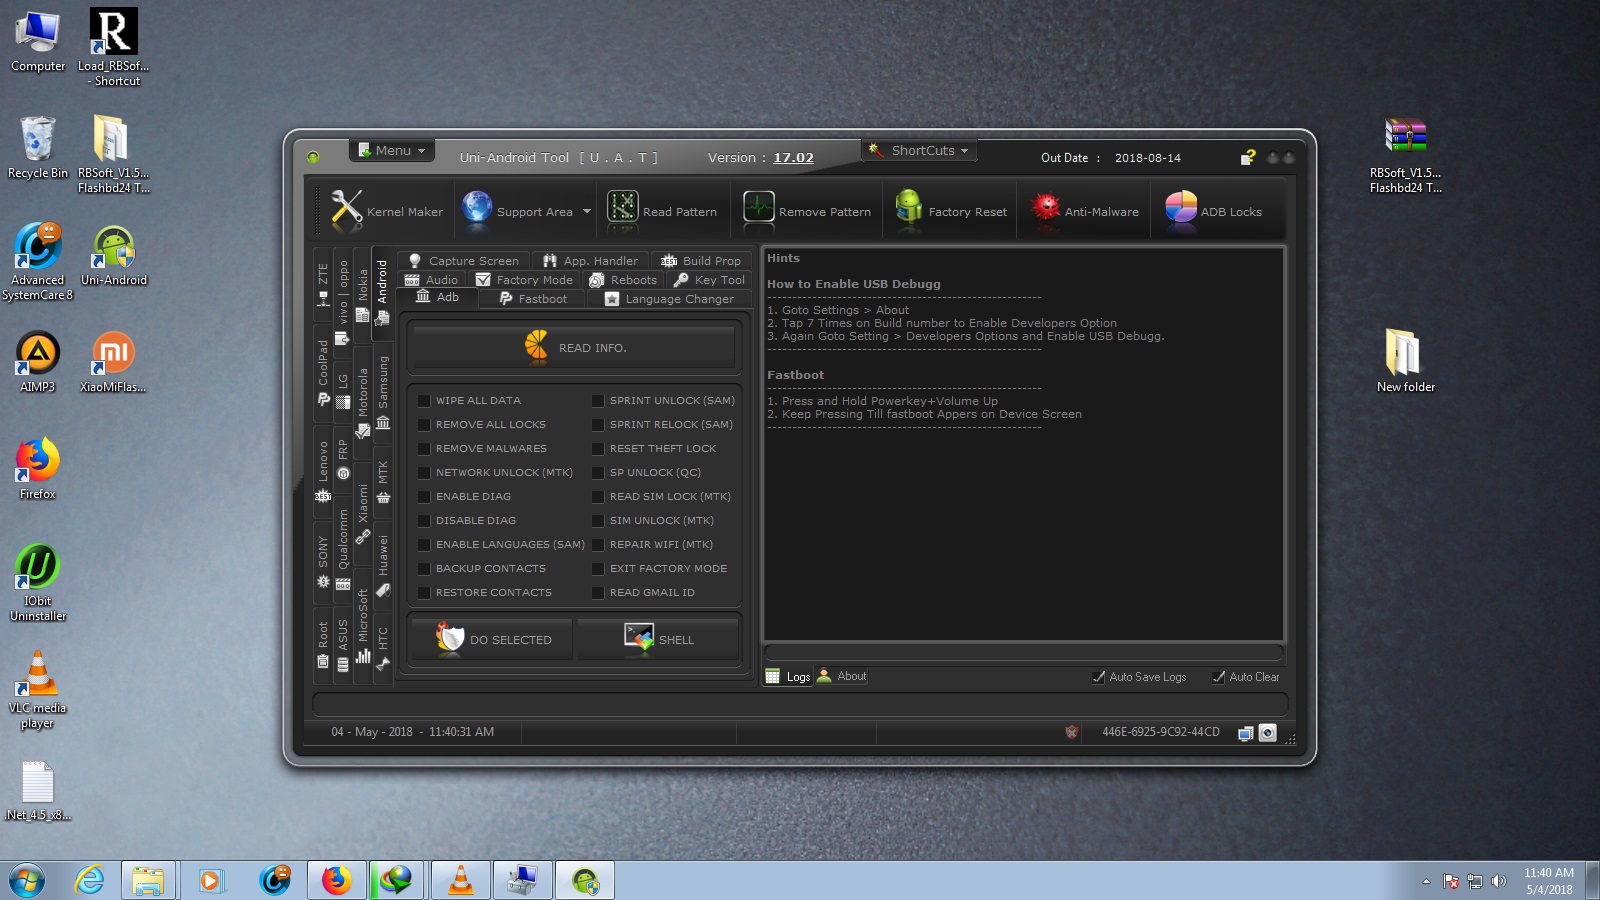Select the IObit Uninstaller desktop icon

pos(38,583)
